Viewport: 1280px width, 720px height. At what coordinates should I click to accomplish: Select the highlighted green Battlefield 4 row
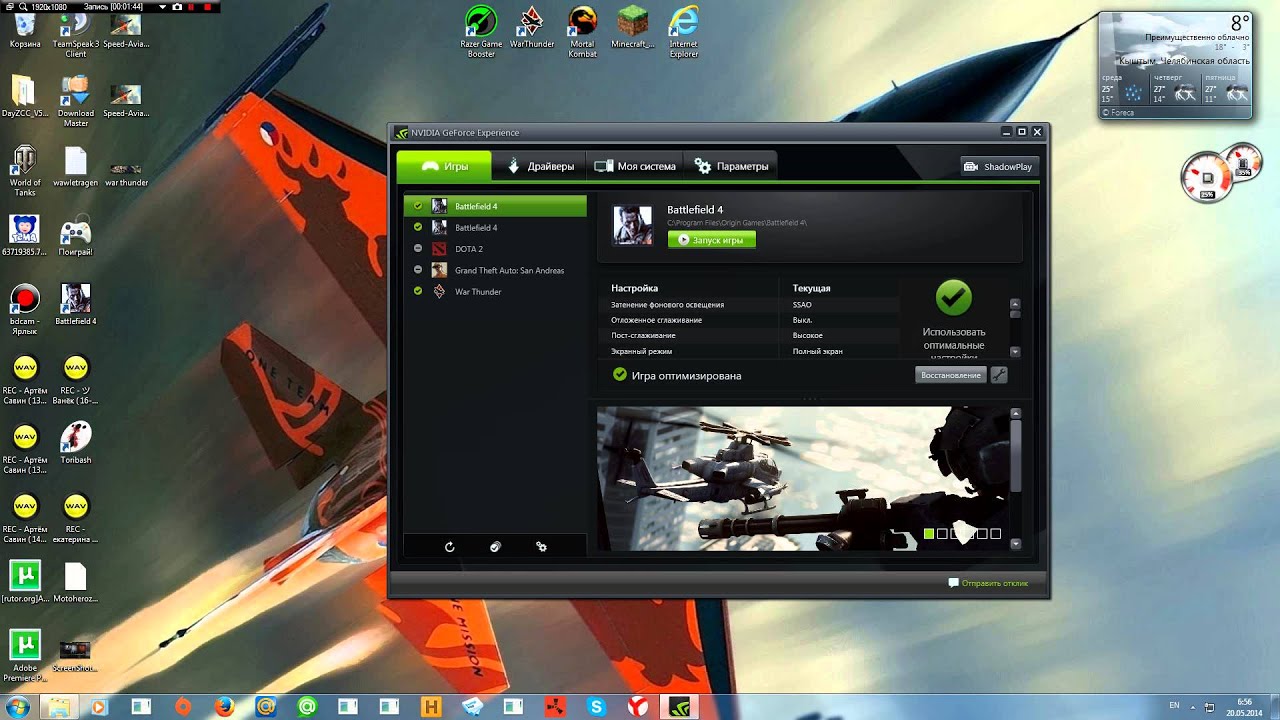click(x=495, y=206)
